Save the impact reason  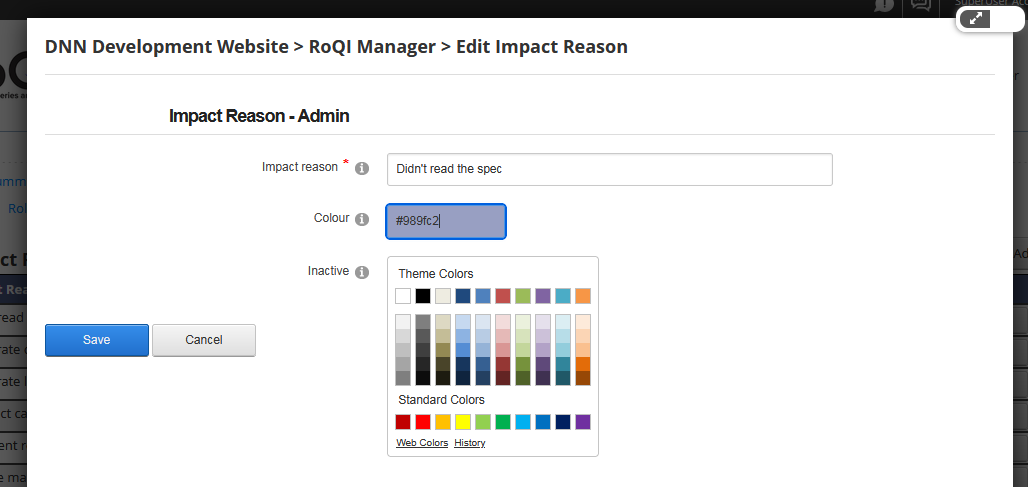pyautogui.click(x=97, y=340)
